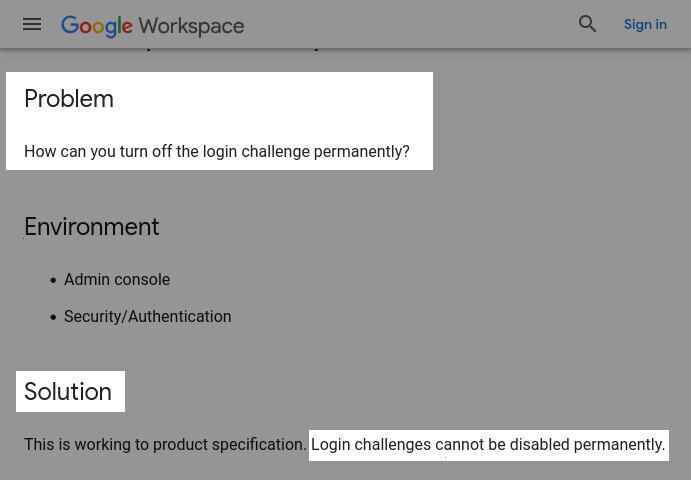Click bullet point beside Admin console
691x480 pixels.
(53, 280)
